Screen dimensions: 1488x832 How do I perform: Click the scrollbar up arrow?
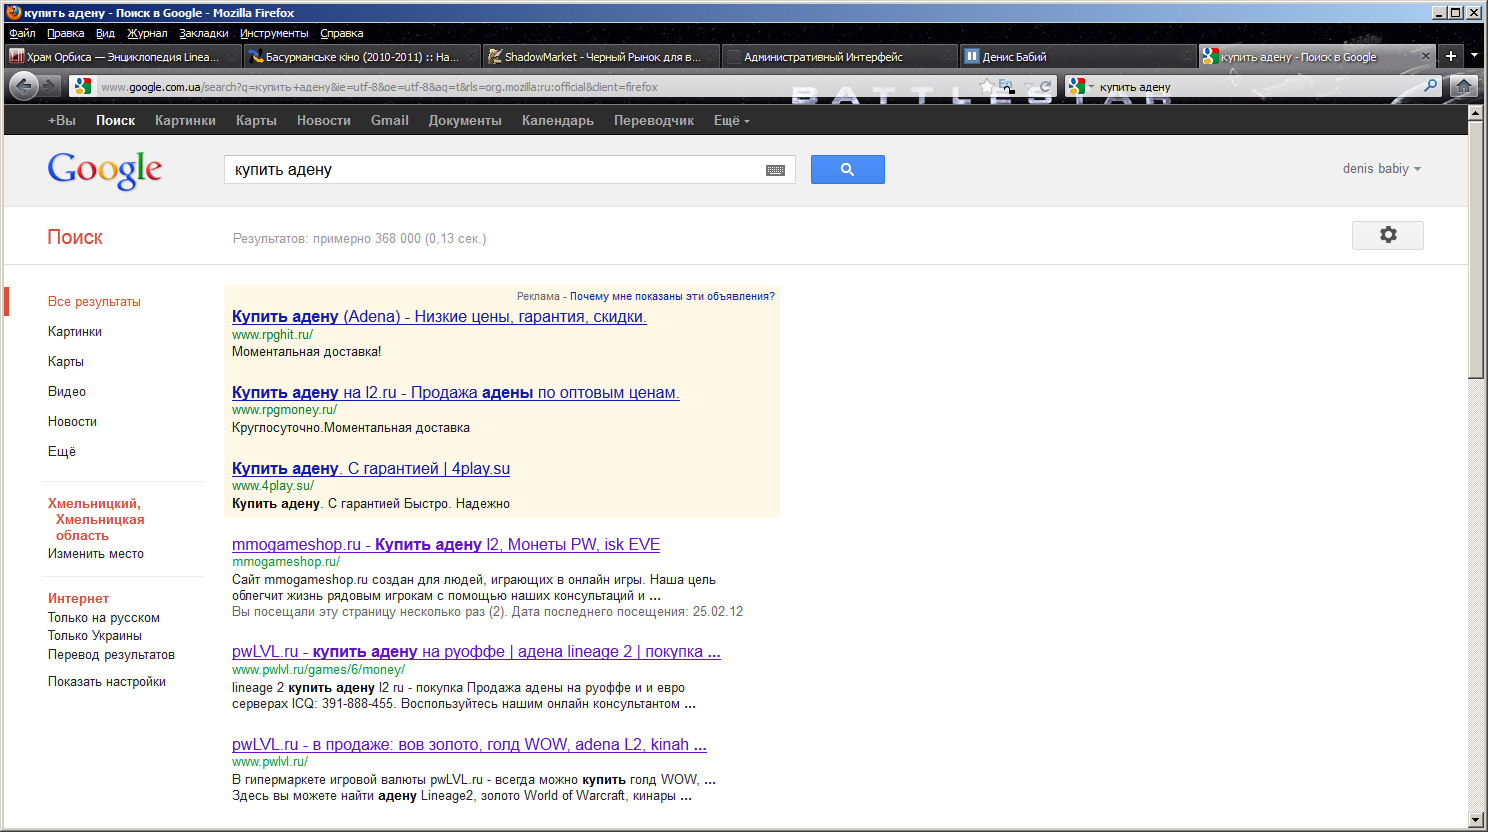coord(1475,112)
